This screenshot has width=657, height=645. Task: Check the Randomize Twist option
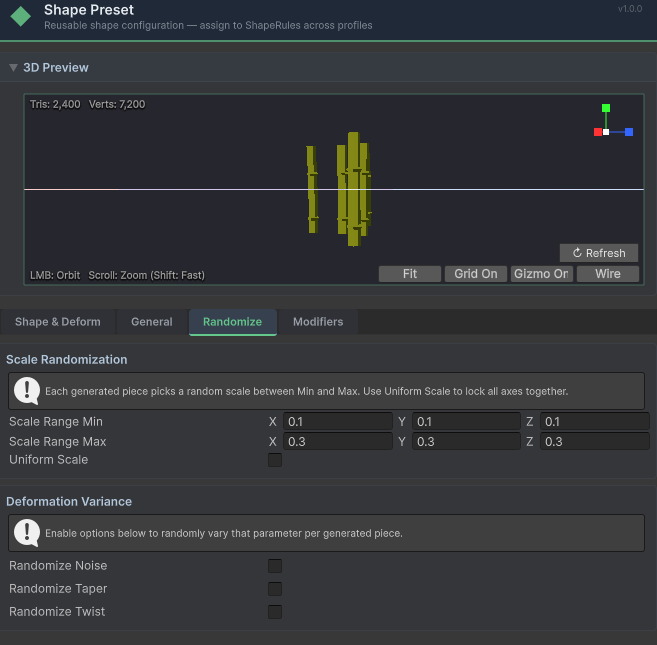(275, 612)
